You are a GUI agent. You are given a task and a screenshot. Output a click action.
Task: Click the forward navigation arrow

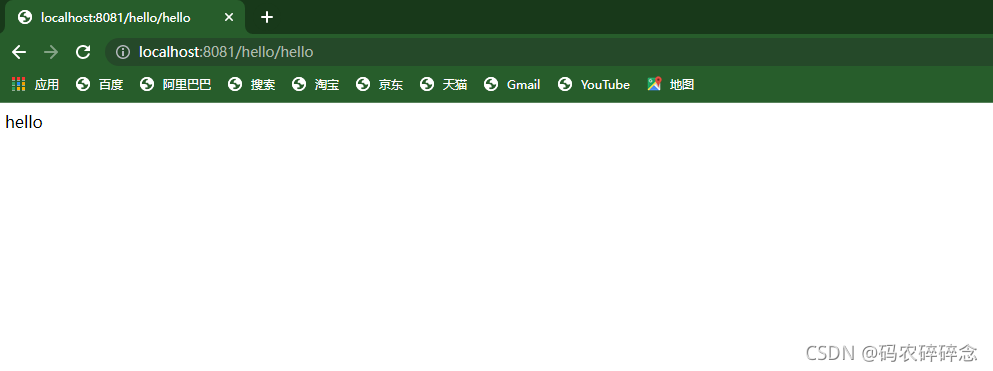(x=51, y=52)
